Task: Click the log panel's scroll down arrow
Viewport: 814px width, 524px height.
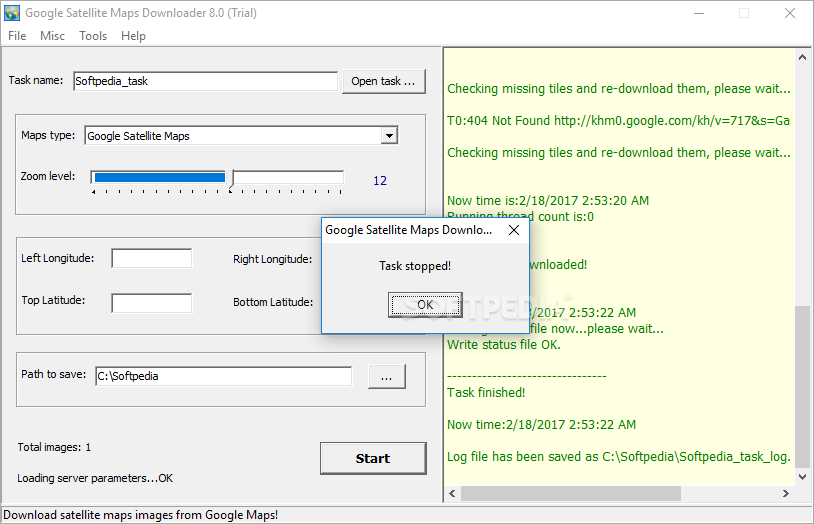Action: tap(803, 476)
